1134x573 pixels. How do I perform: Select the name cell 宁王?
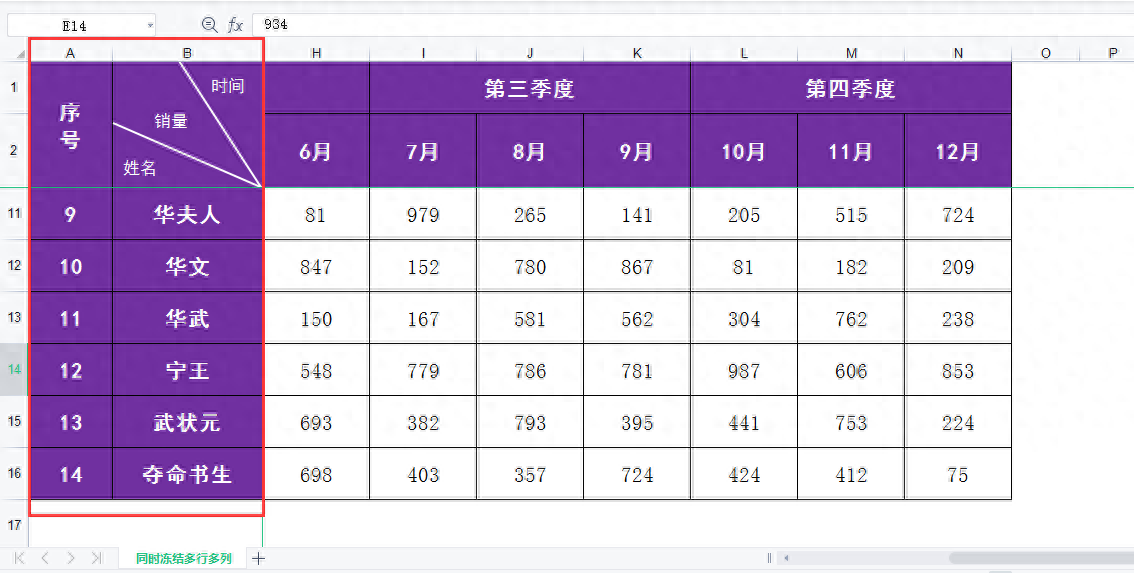(x=187, y=370)
